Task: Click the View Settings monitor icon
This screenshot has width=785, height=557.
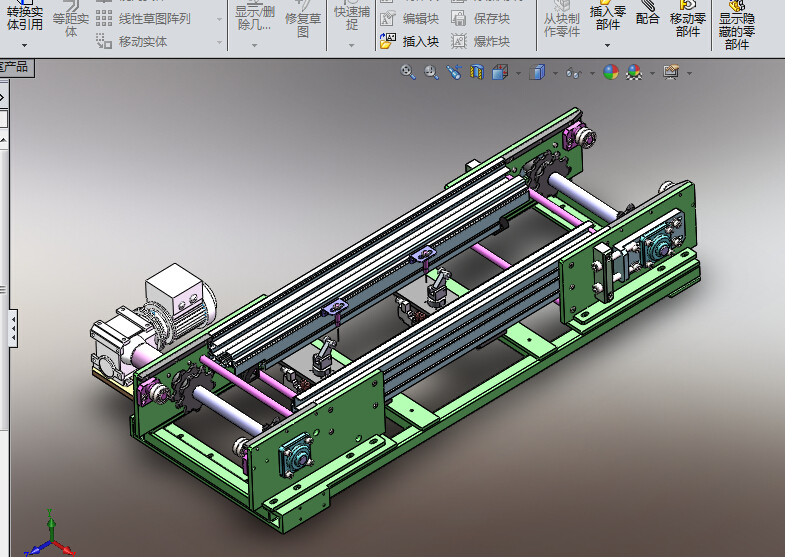Action: click(x=671, y=73)
